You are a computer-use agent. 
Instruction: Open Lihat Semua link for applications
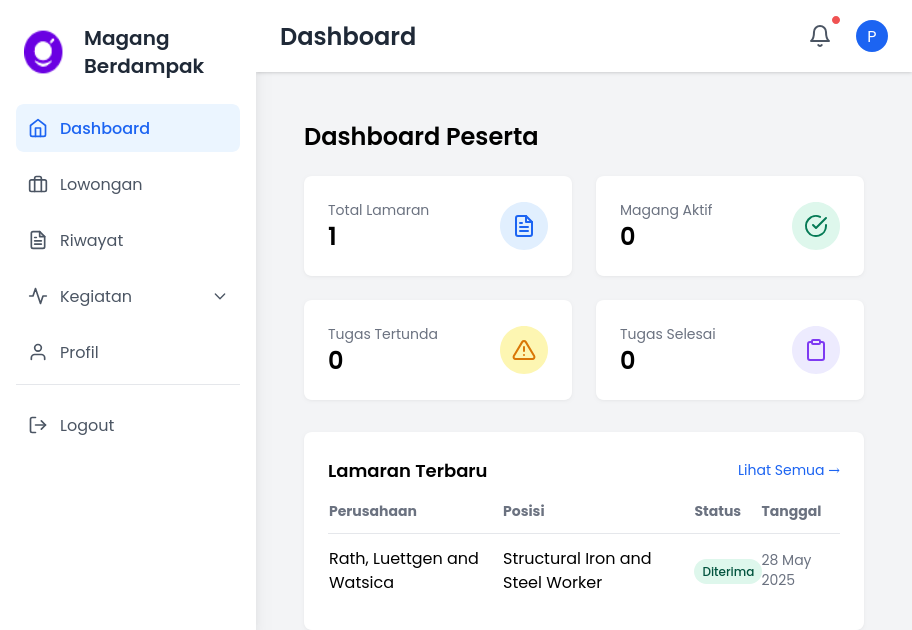point(789,470)
